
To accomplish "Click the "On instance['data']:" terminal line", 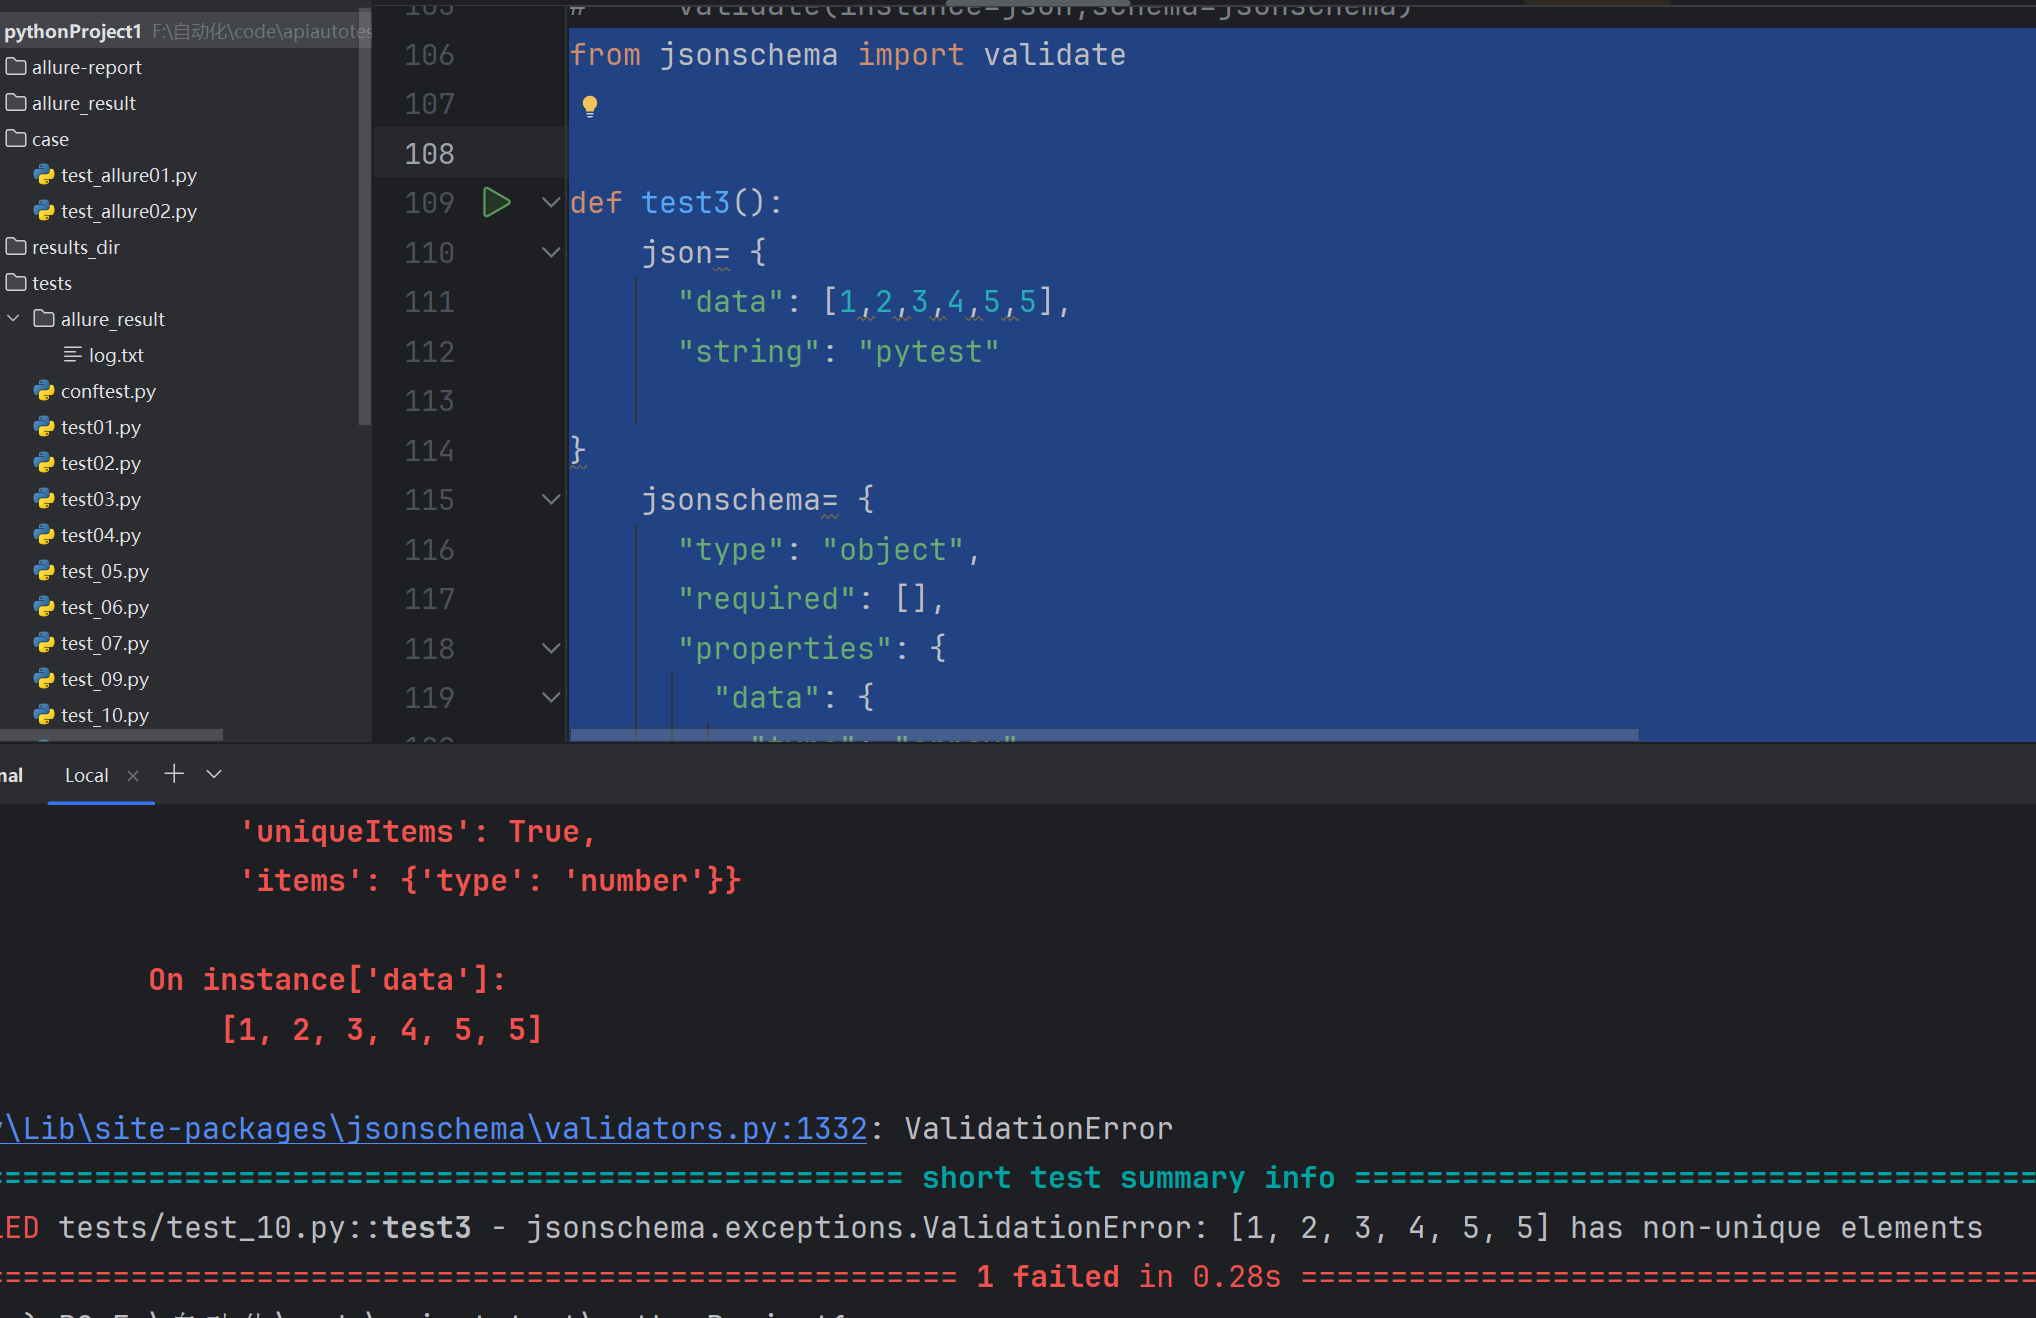I will coord(328,980).
